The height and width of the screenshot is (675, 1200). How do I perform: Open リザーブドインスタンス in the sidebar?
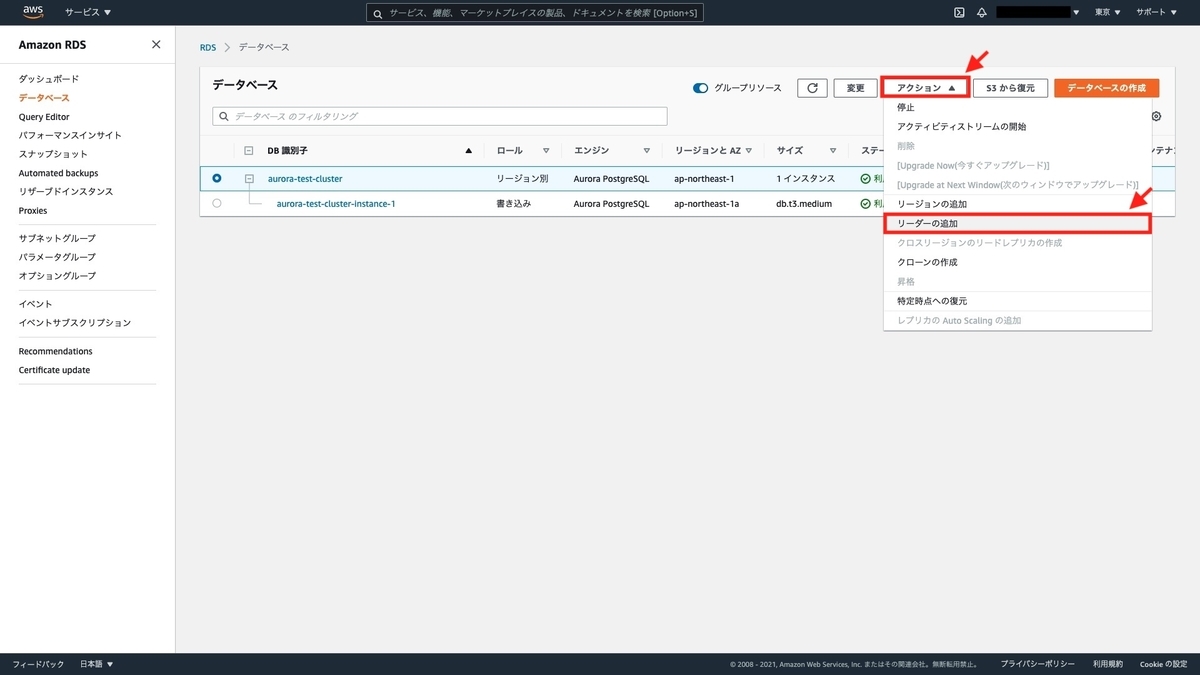(x=66, y=191)
